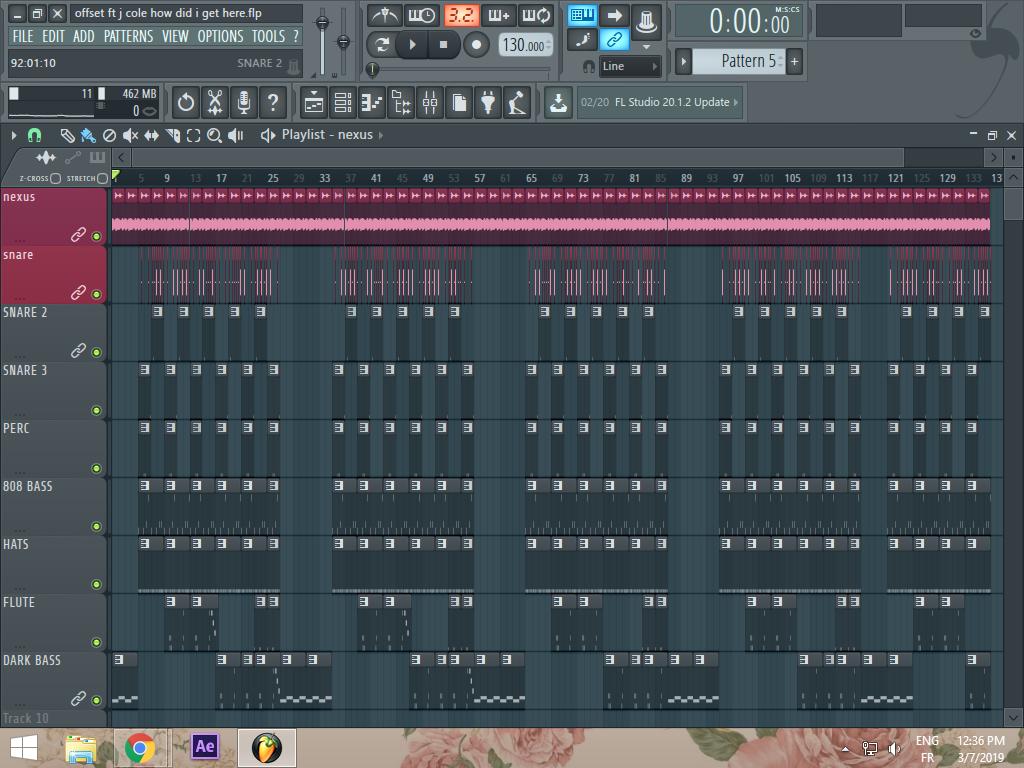Open the Channel rack icon
This screenshot has width=1024, height=768.
click(343, 103)
